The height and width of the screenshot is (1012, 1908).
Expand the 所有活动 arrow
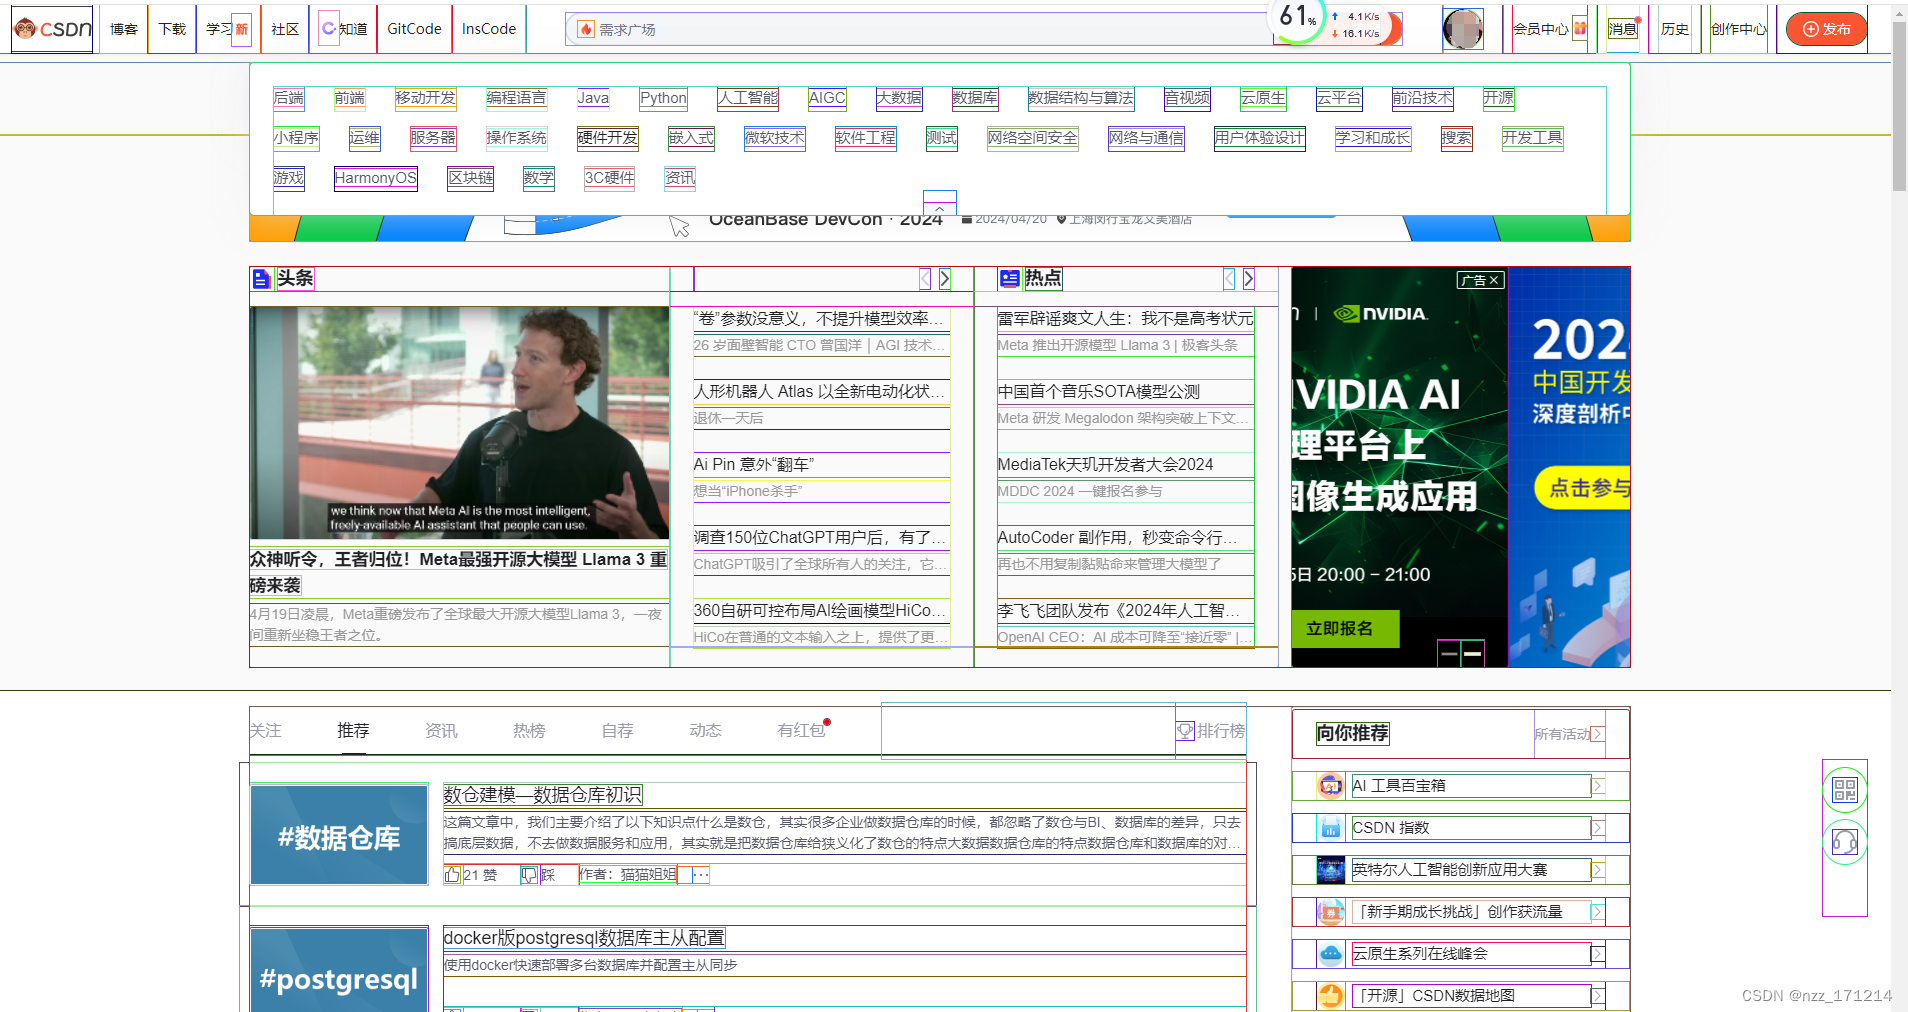coord(1598,734)
